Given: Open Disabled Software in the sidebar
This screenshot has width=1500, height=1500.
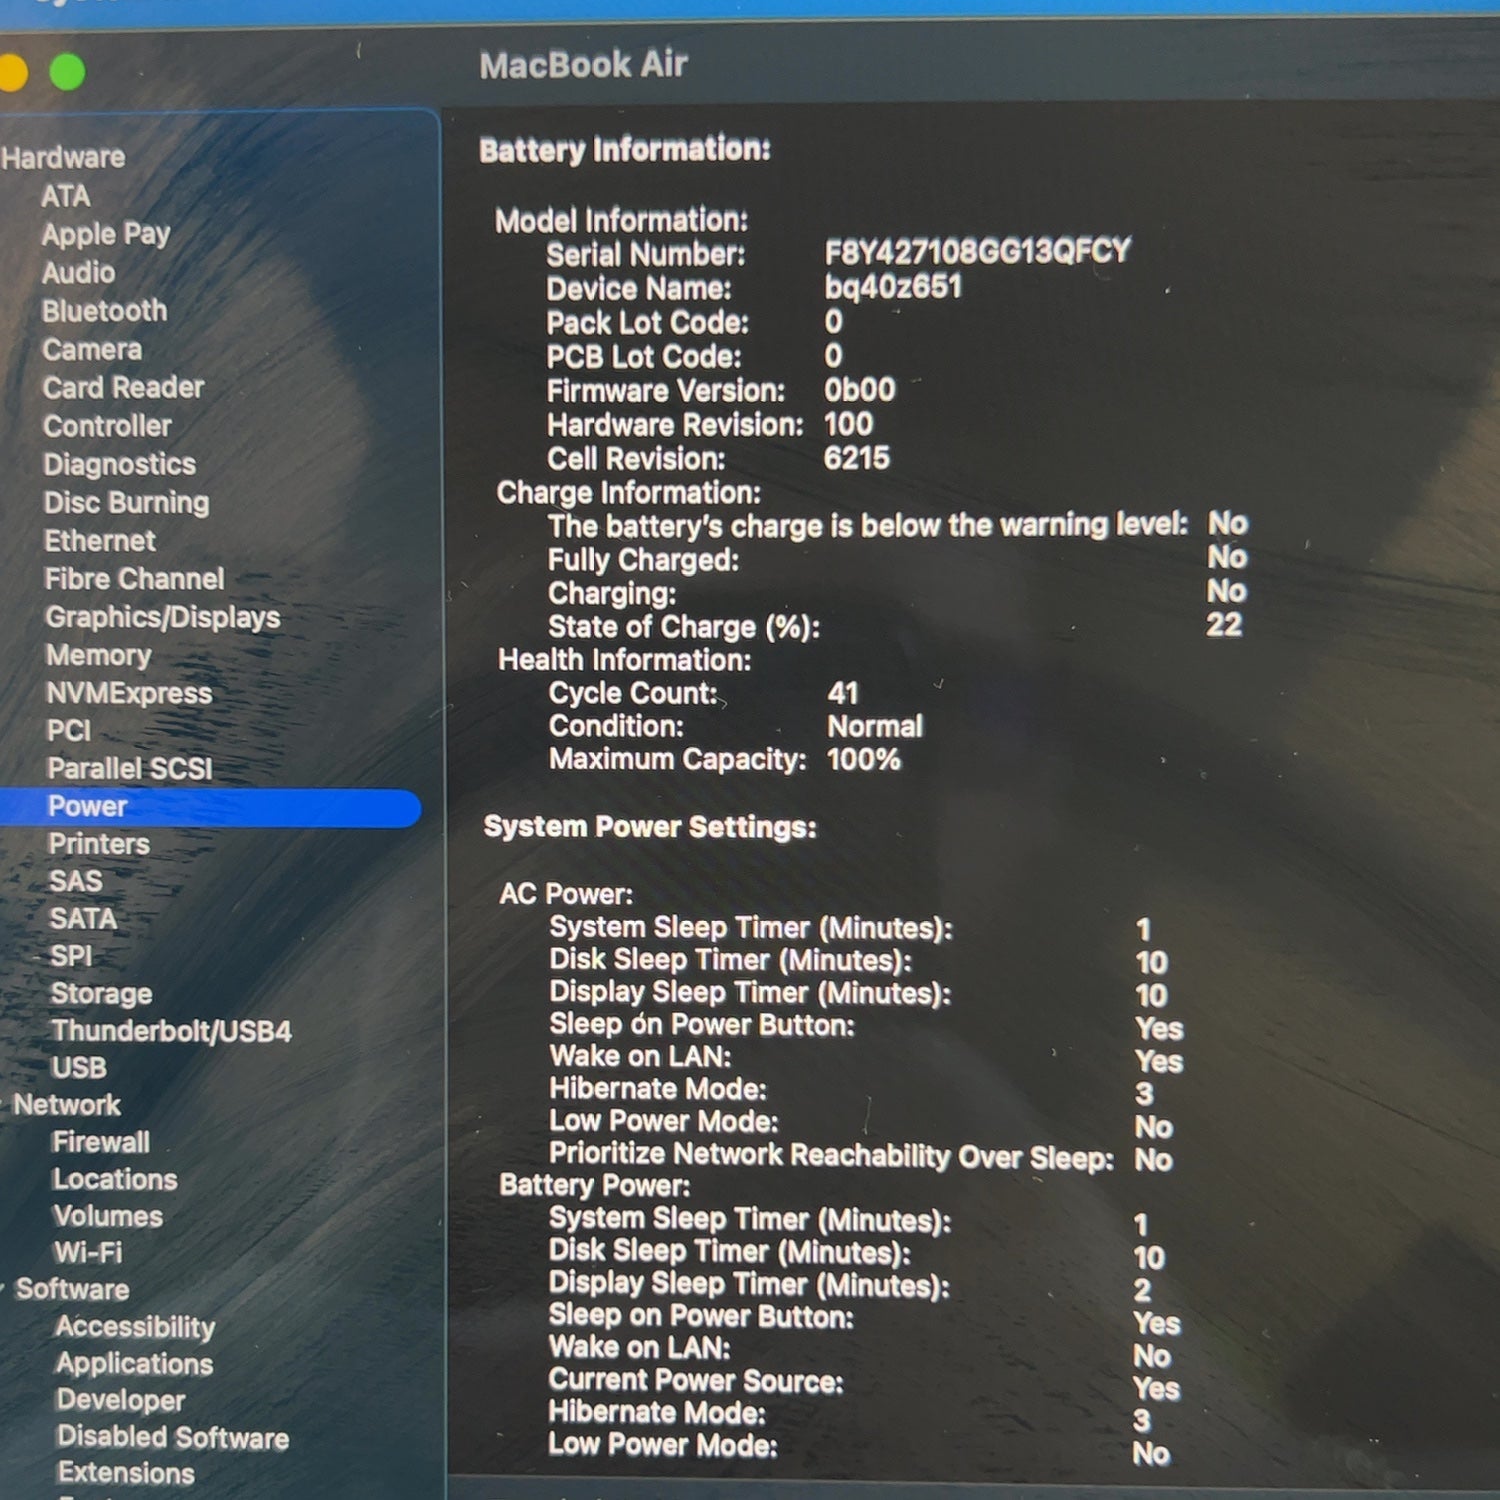Looking at the screenshot, I should (x=173, y=1437).
